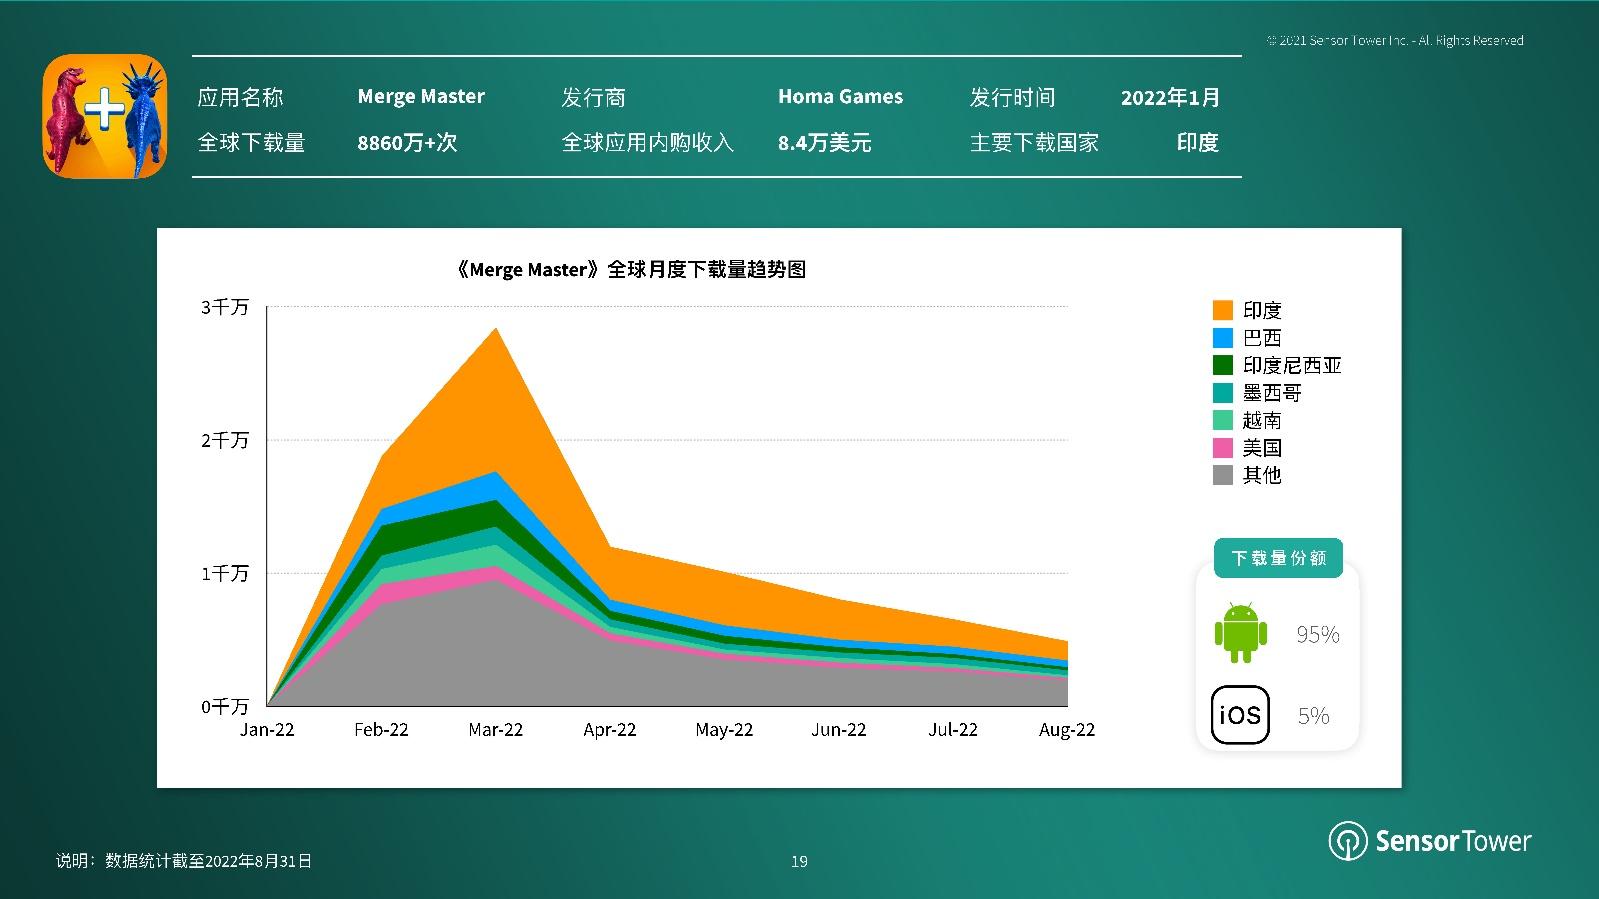Viewport: 1599px width, 899px height.
Task: Select the teal 墨西哥 legend swatch
Action: [1222, 393]
